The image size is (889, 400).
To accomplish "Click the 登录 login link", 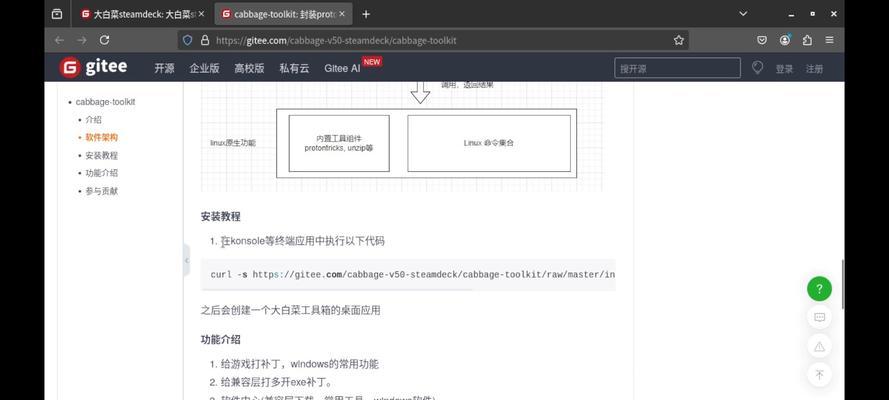I will [x=785, y=69].
